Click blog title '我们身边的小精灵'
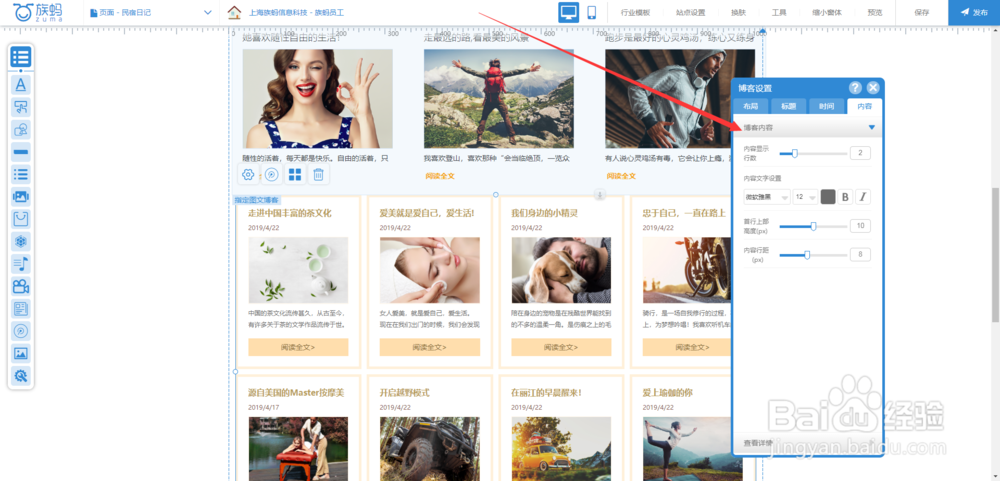The width and height of the screenshot is (1000, 481). [545, 213]
